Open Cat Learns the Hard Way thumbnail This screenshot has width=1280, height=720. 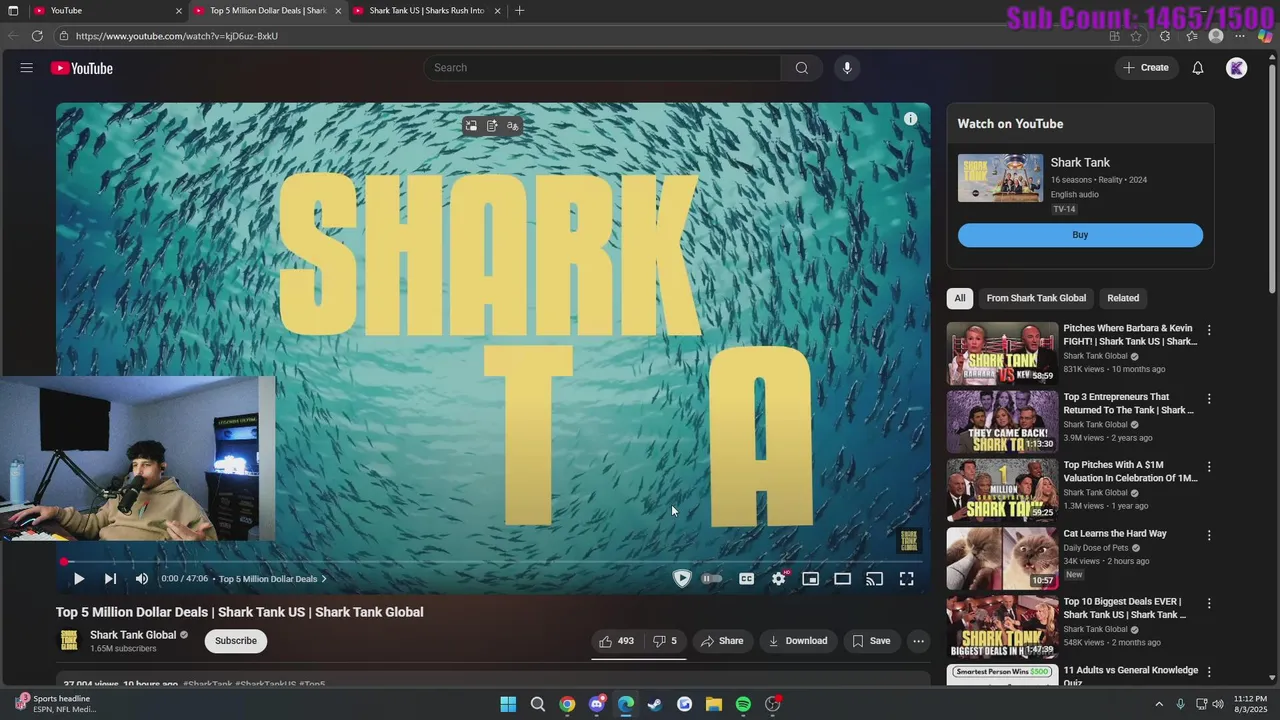tap(1002, 558)
